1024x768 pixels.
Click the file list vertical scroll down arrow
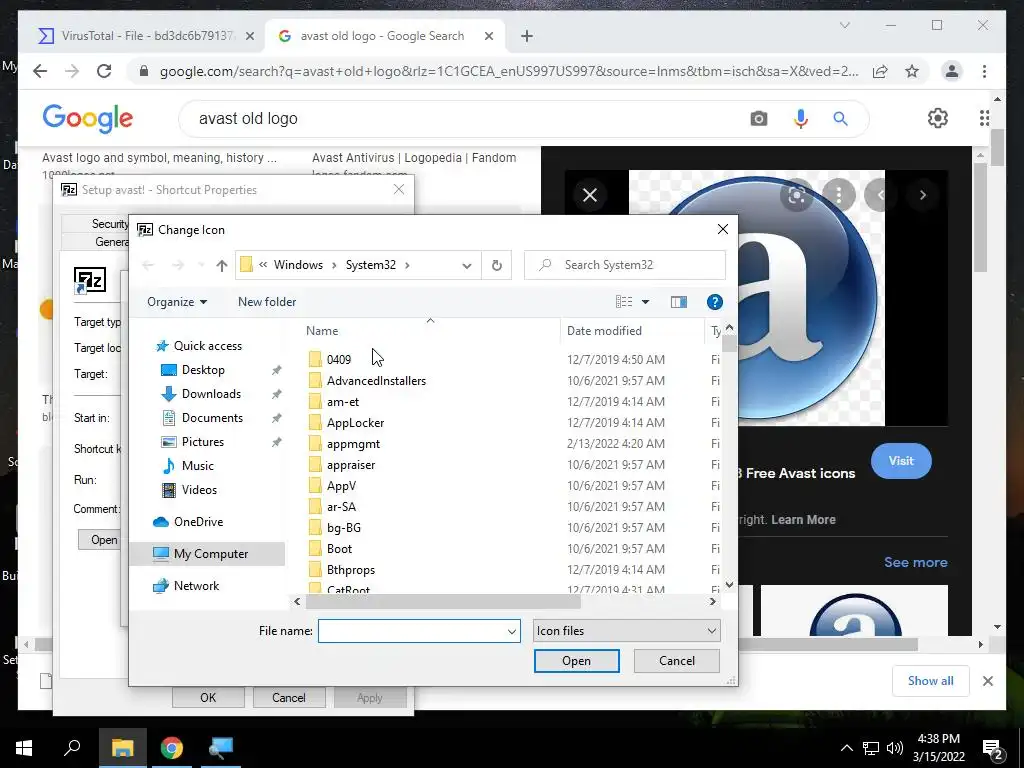(729, 584)
